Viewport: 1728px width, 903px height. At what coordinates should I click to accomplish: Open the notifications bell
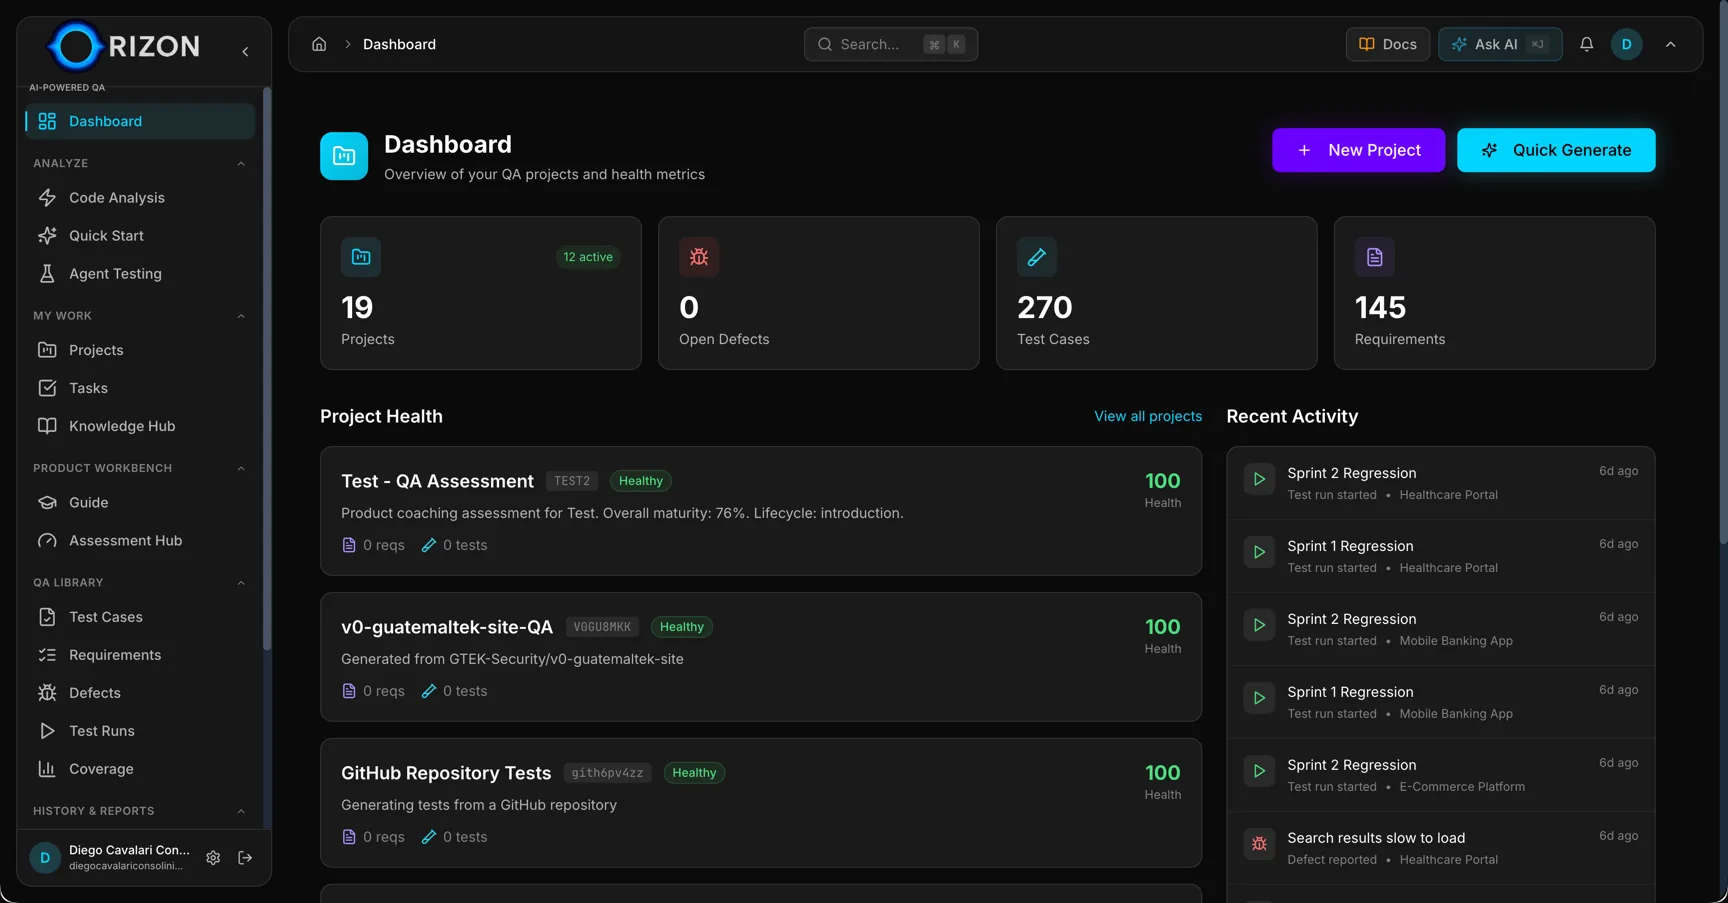point(1587,44)
